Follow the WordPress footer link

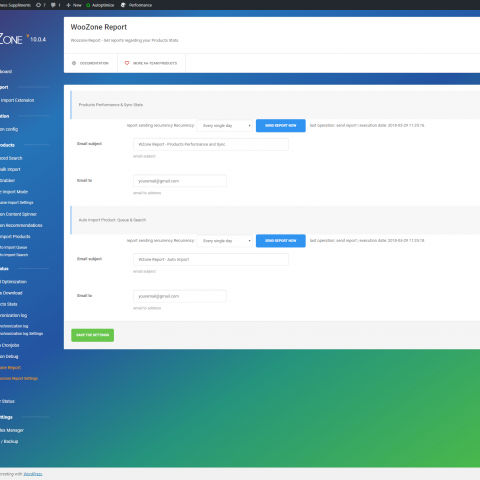tap(33, 474)
